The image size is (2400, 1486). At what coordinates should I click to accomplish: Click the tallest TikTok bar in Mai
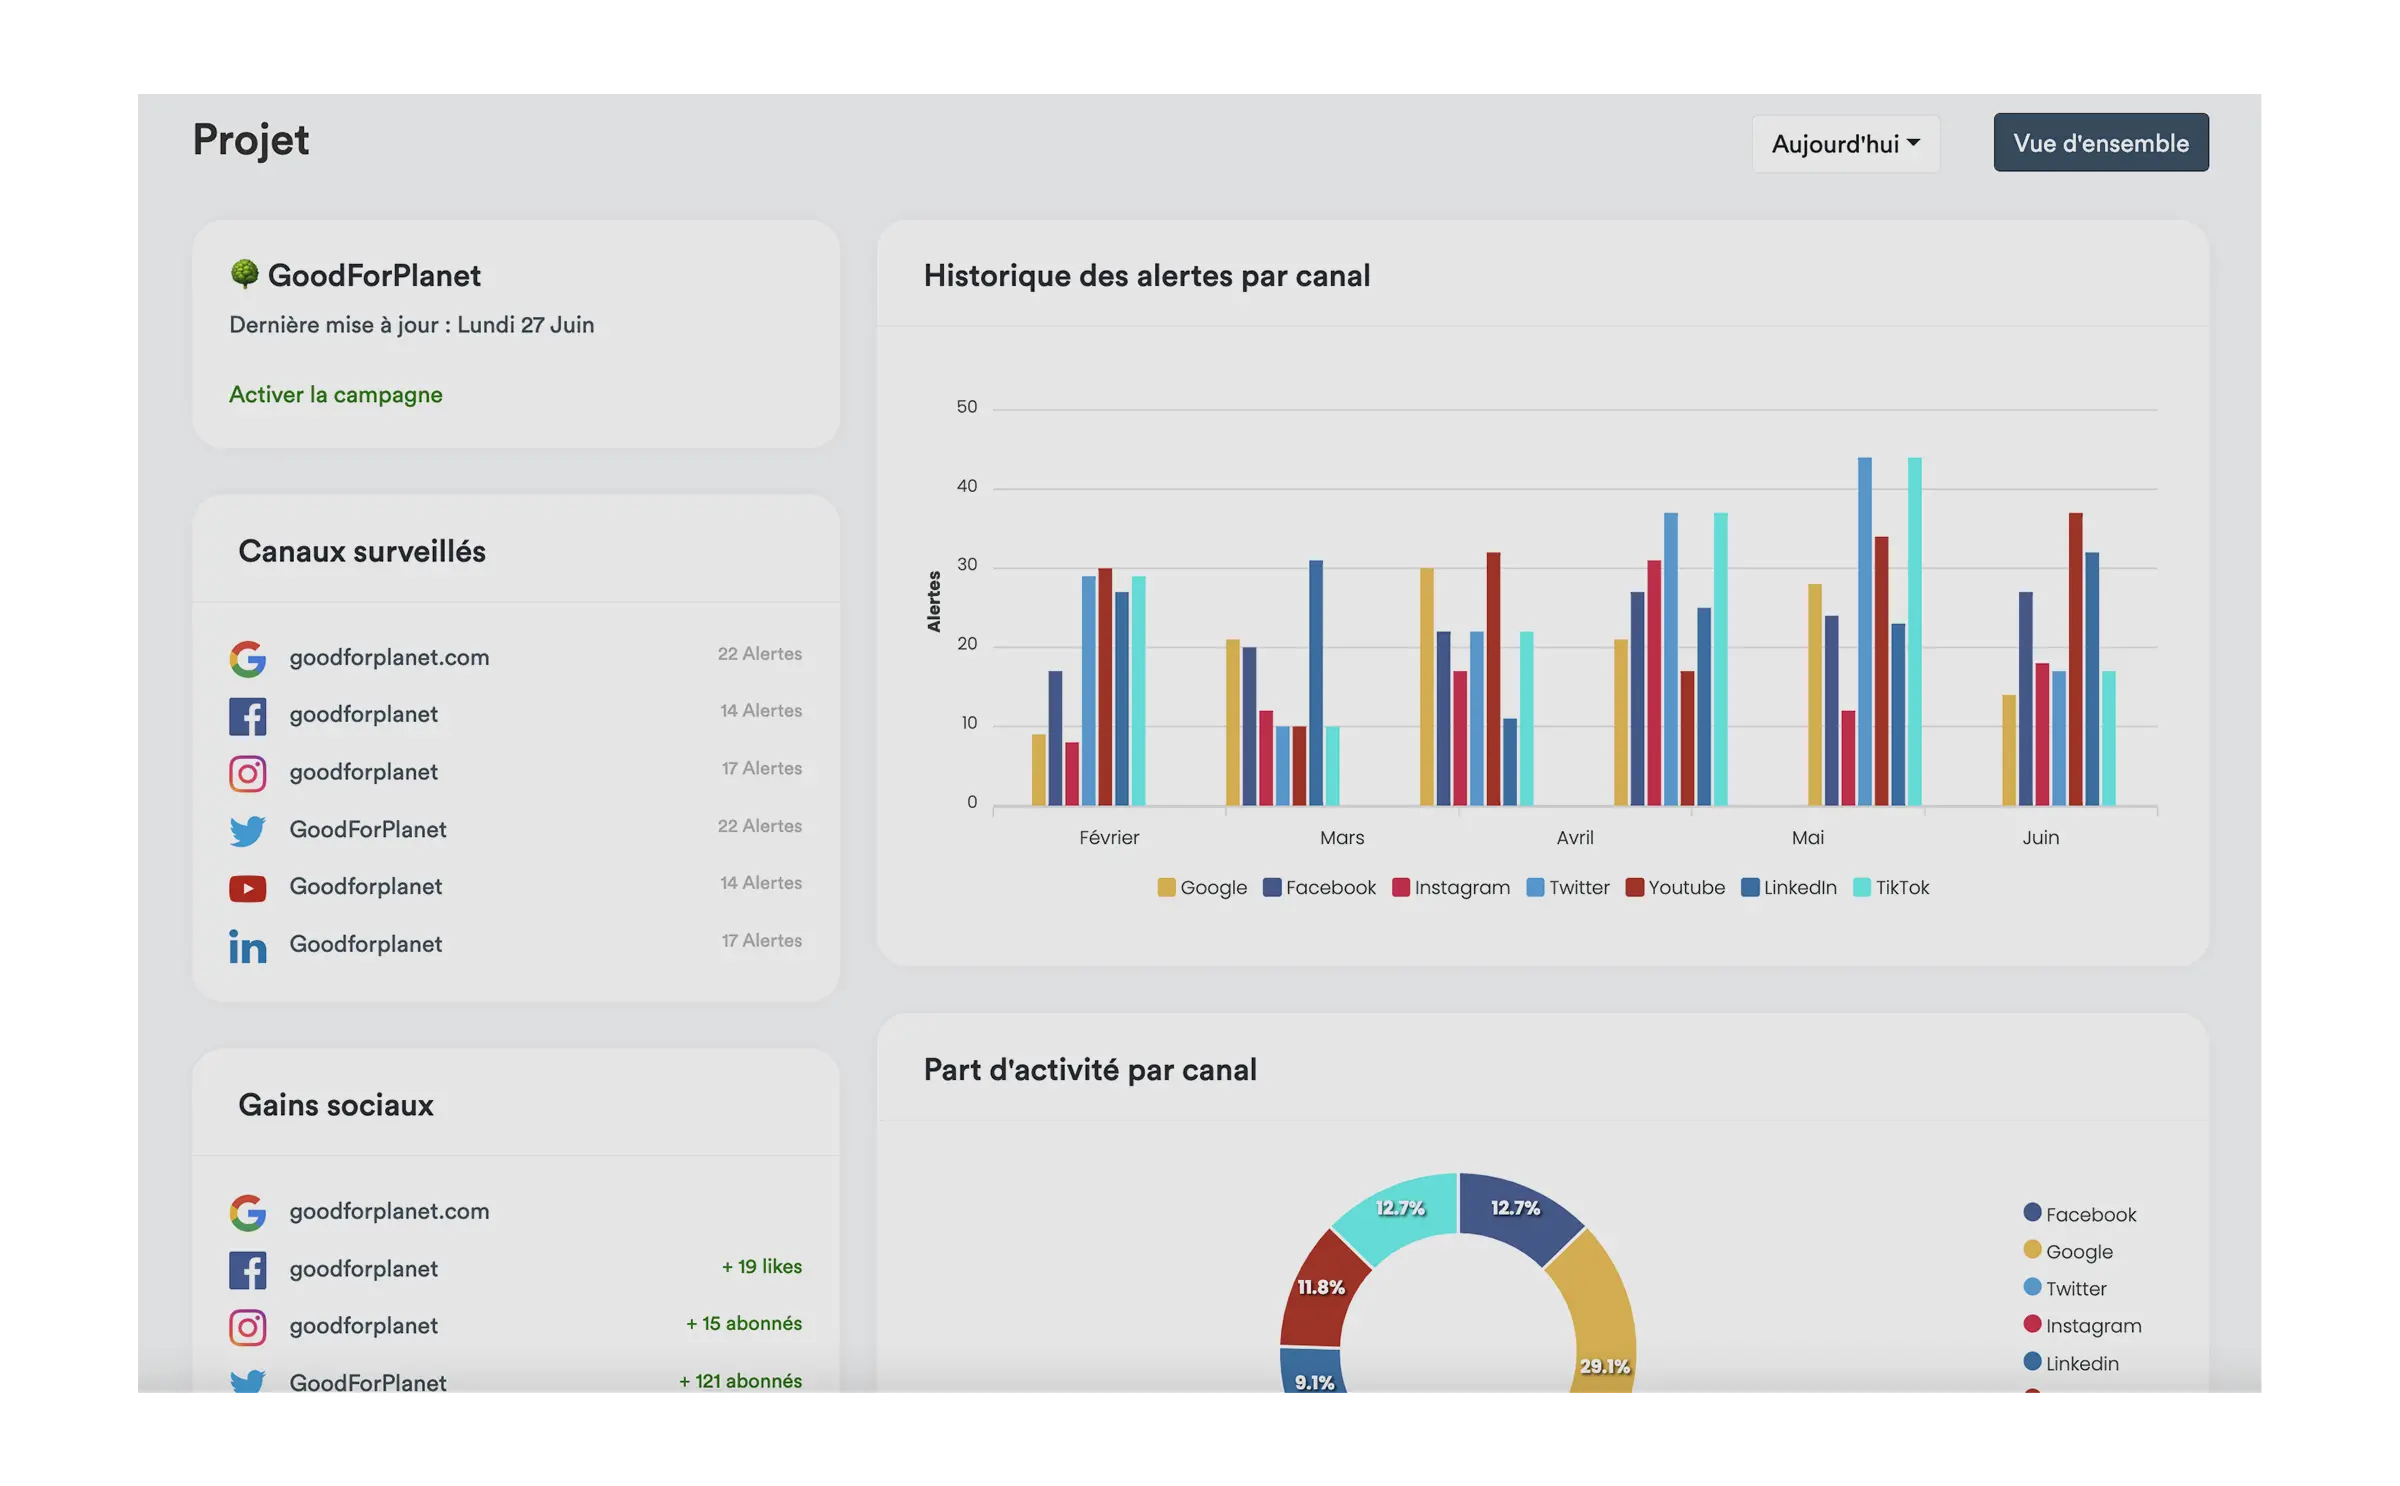tap(1914, 630)
